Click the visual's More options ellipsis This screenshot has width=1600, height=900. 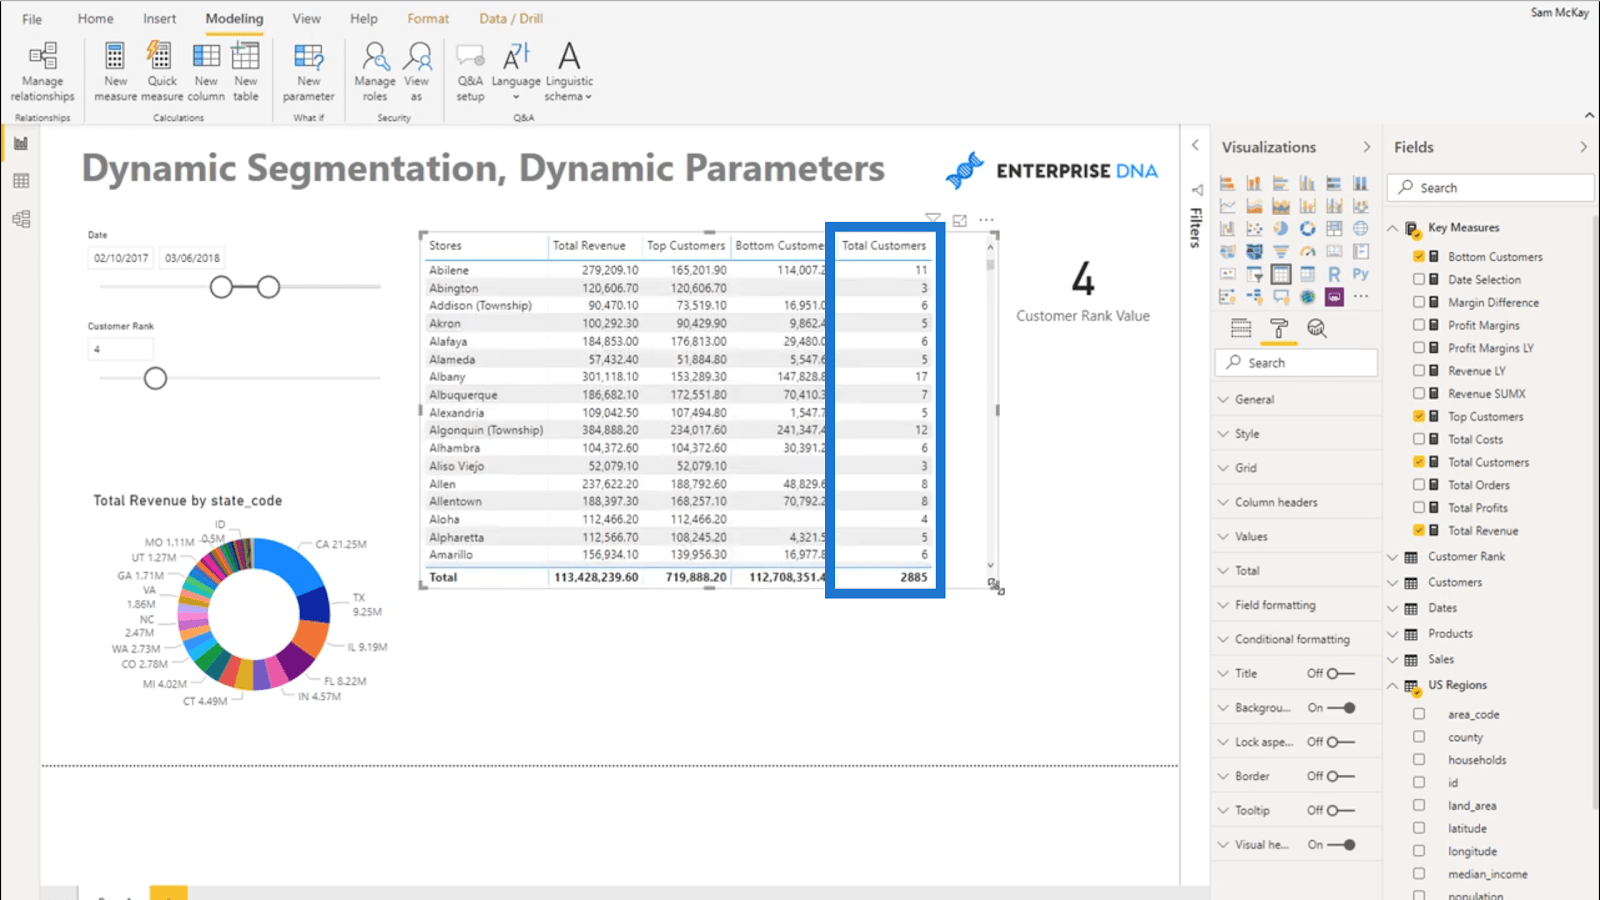tap(987, 220)
